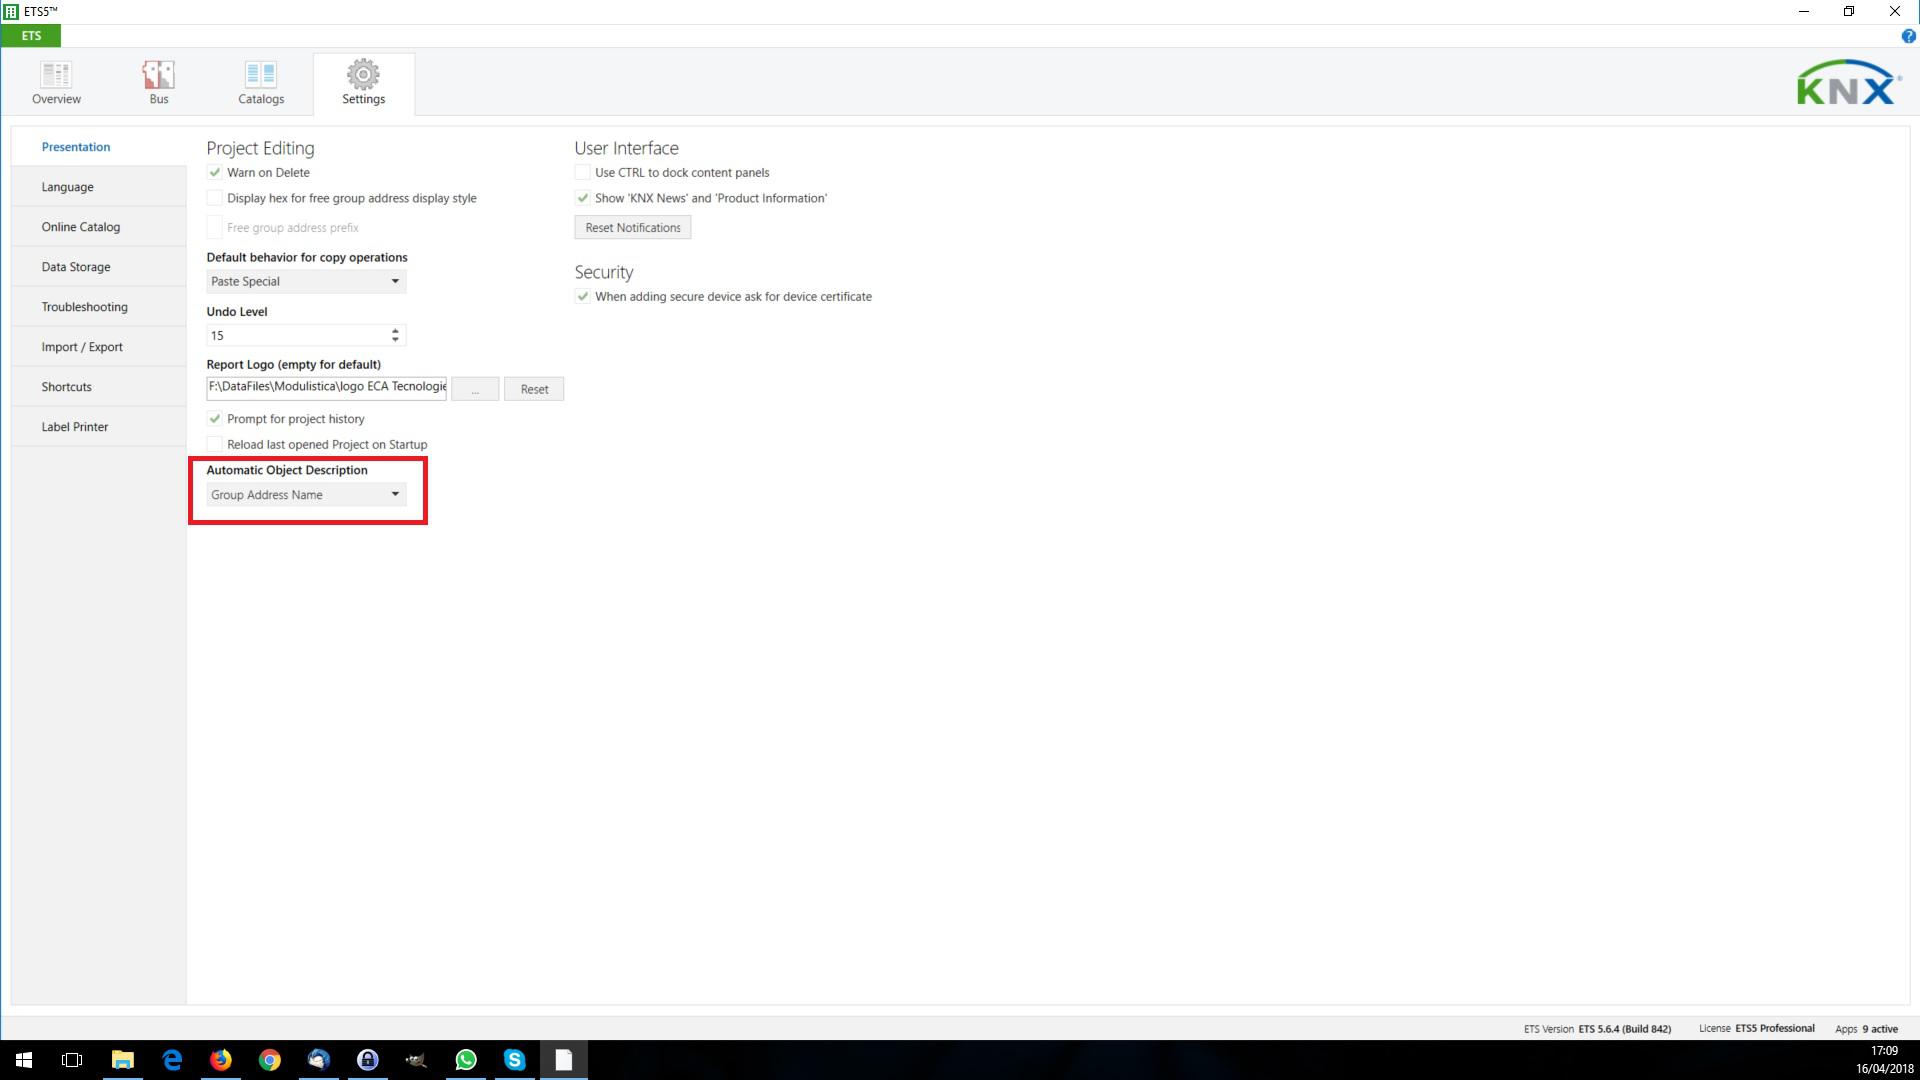Open the green ETS menu
Image resolution: width=1920 pixels, height=1080 pixels.
click(31, 36)
